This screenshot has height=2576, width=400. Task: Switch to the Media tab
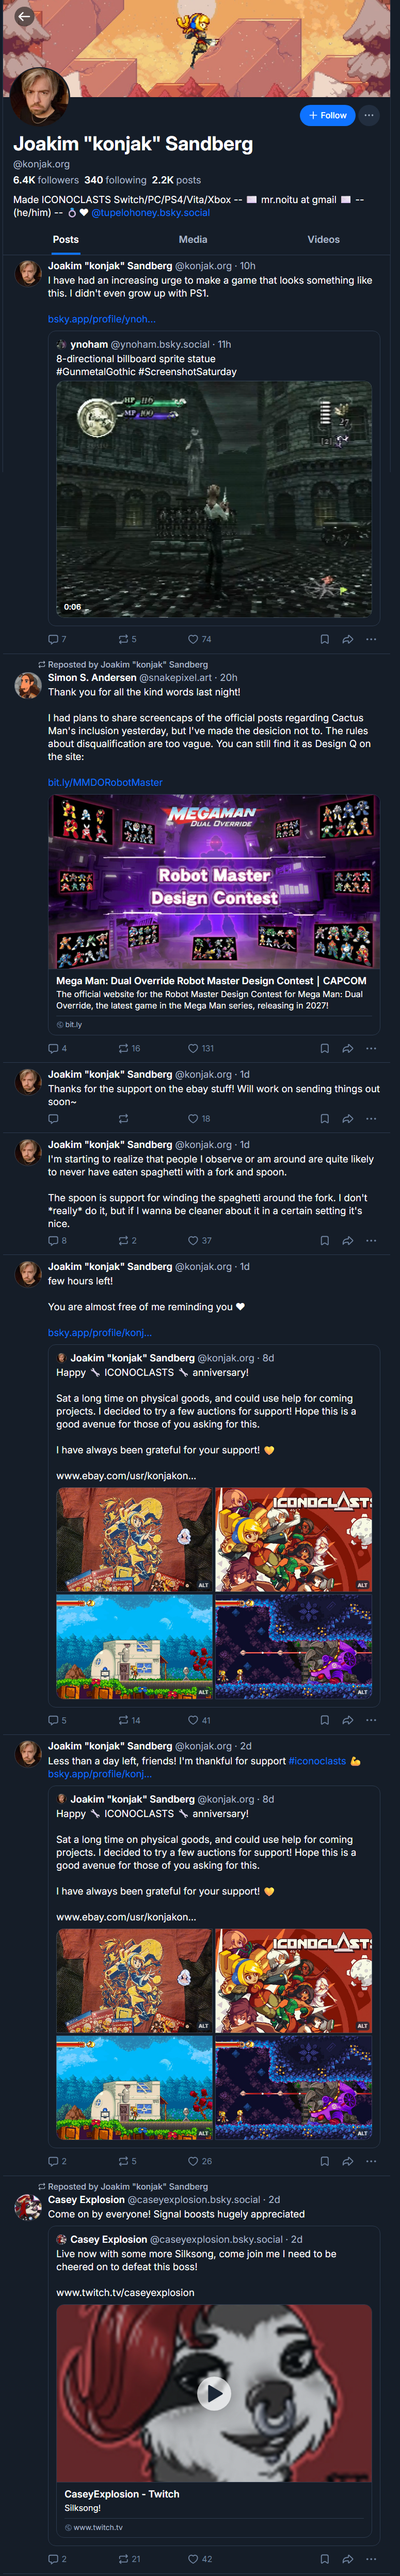[x=193, y=239]
